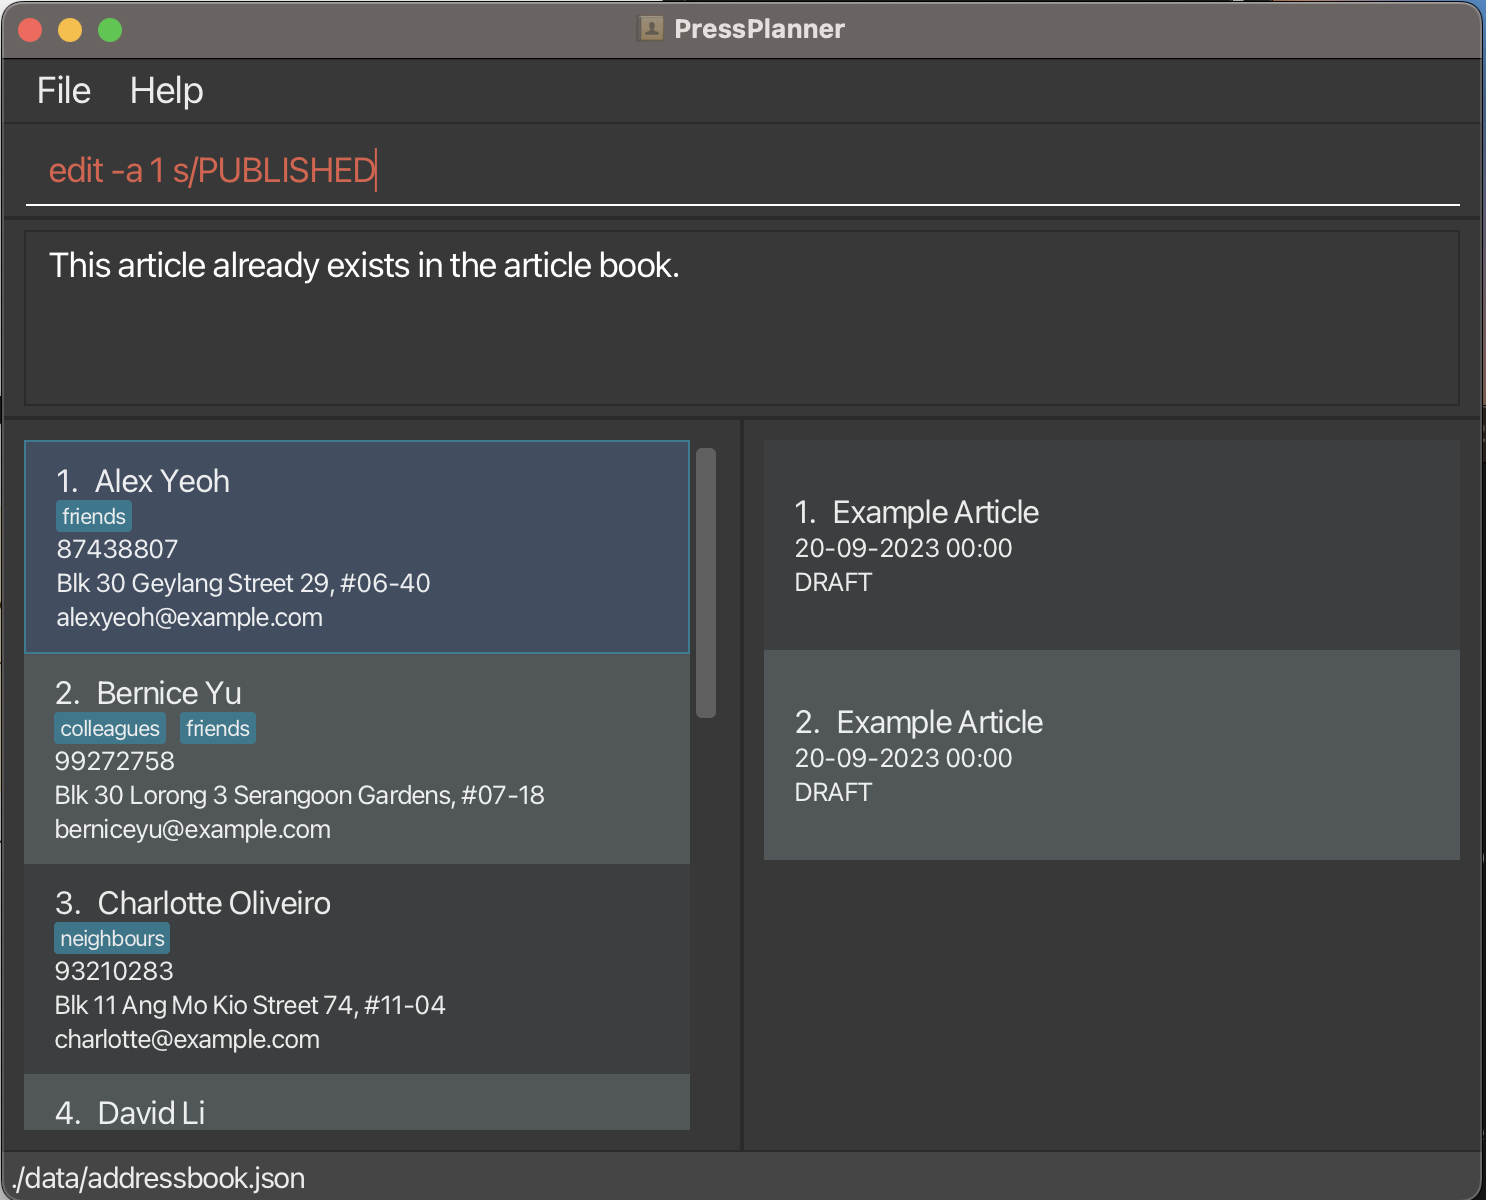1486x1200 pixels.
Task: Click the colleagues tag under Bernice Yu
Action: pyautogui.click(x=110, y=729)
